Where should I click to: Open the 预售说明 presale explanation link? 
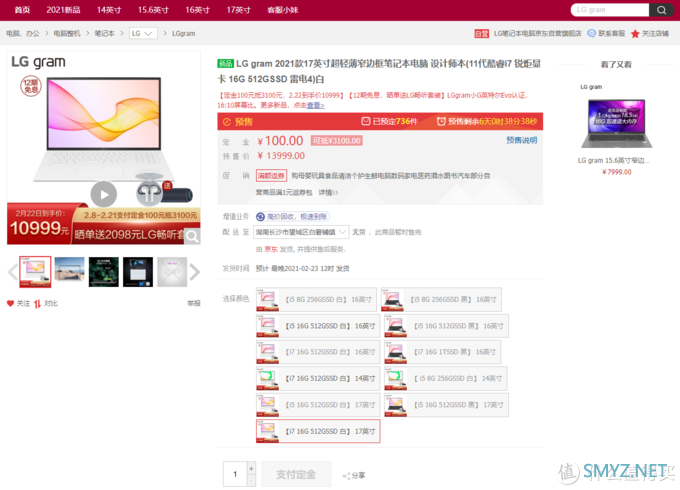[521, 141]
